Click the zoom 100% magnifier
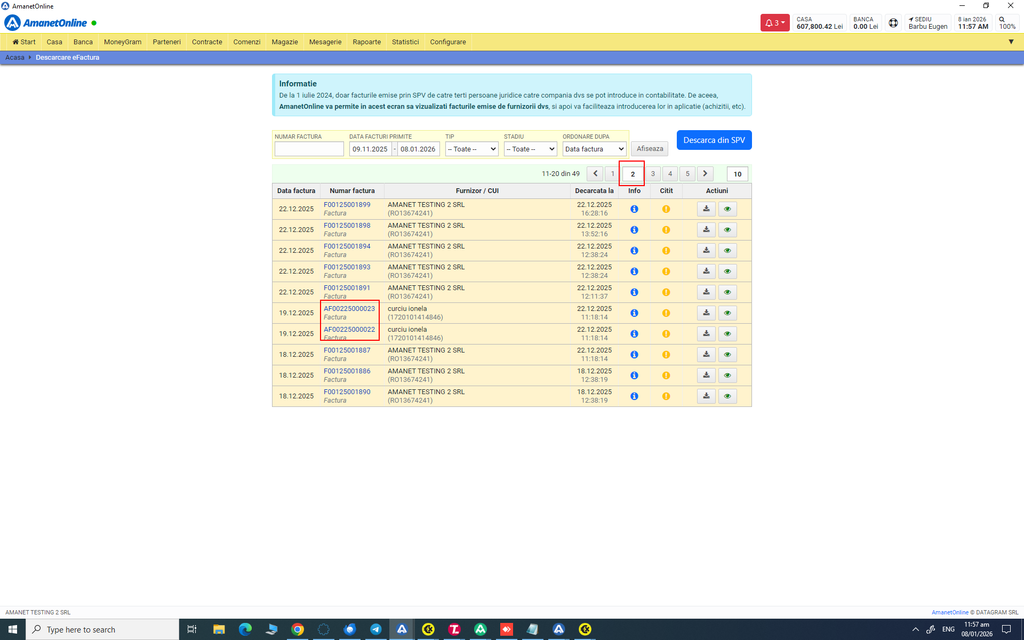The image size is (1024, 640). click(x=1007, y=23)
